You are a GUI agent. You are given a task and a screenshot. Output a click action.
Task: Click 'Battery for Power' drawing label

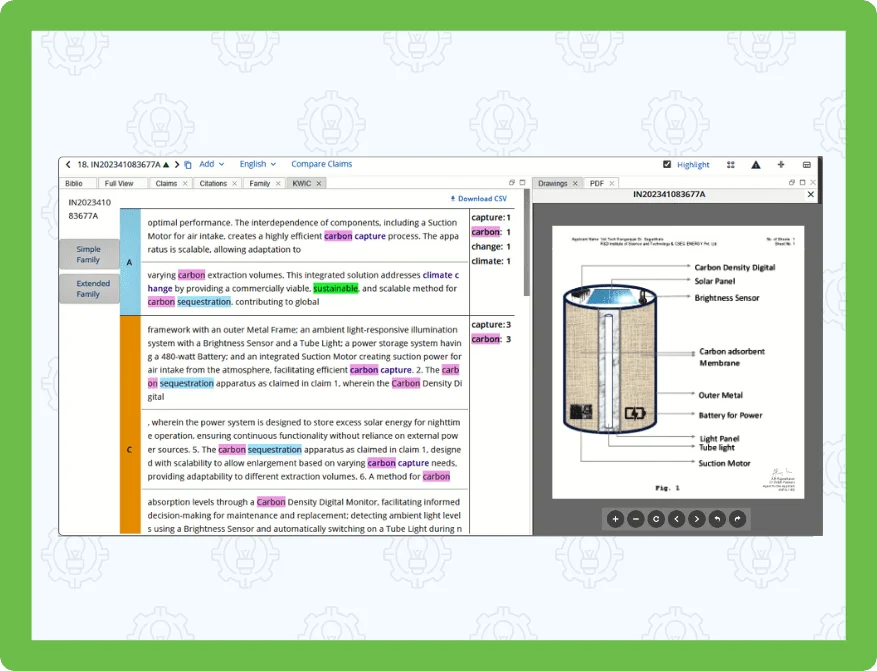[x=730, y=415]
